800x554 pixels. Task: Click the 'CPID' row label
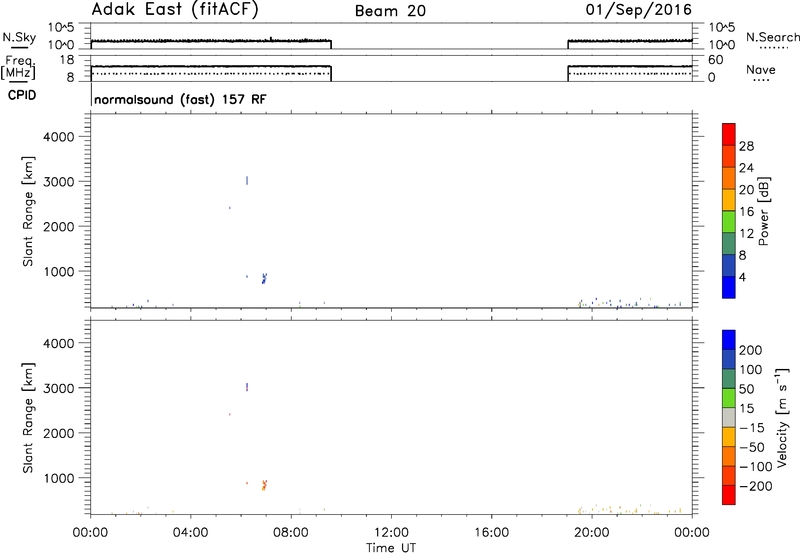(x=22, y=95)
